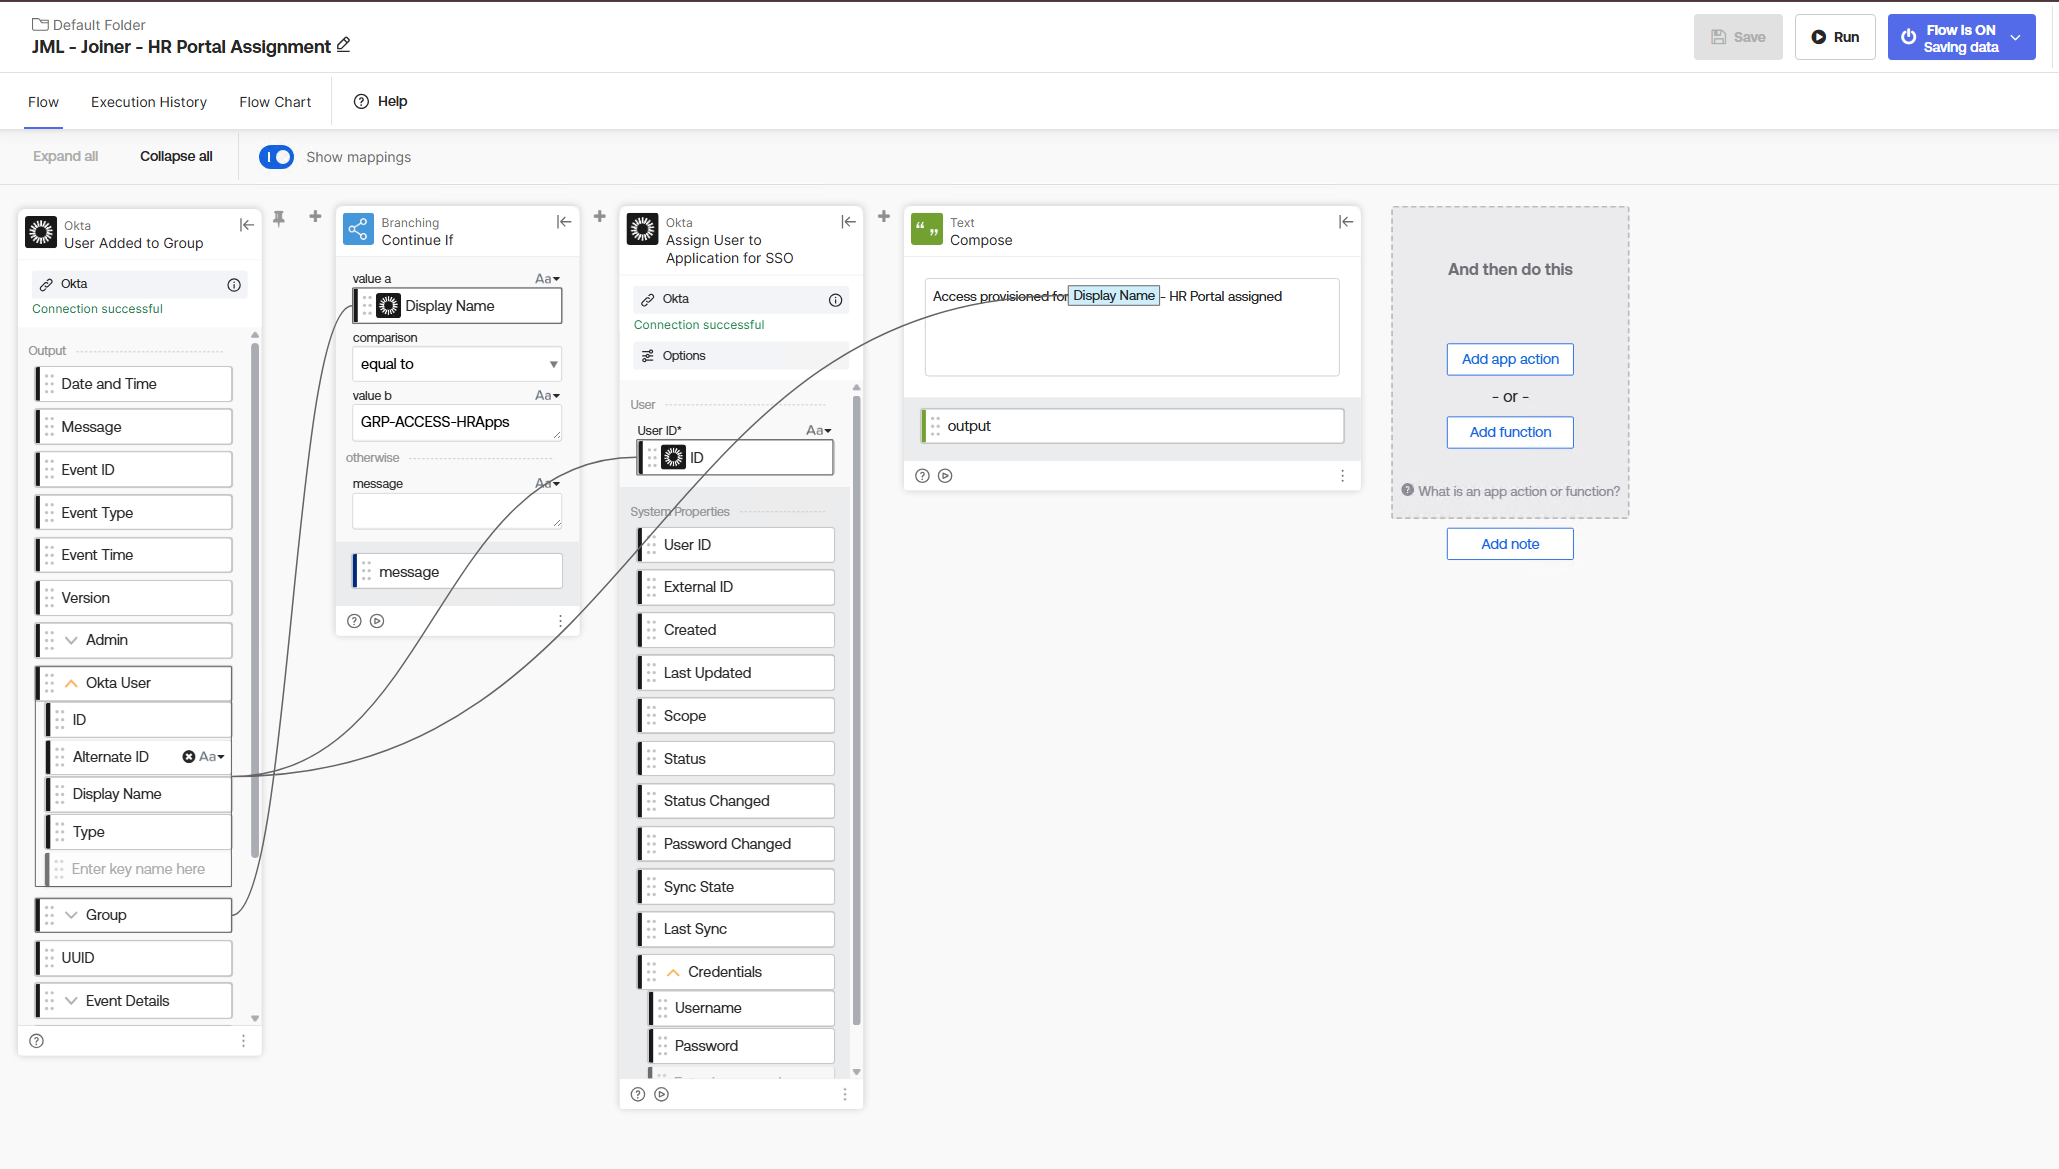Click Add note
The image size is (2059, 1169).
point(1510,544)
